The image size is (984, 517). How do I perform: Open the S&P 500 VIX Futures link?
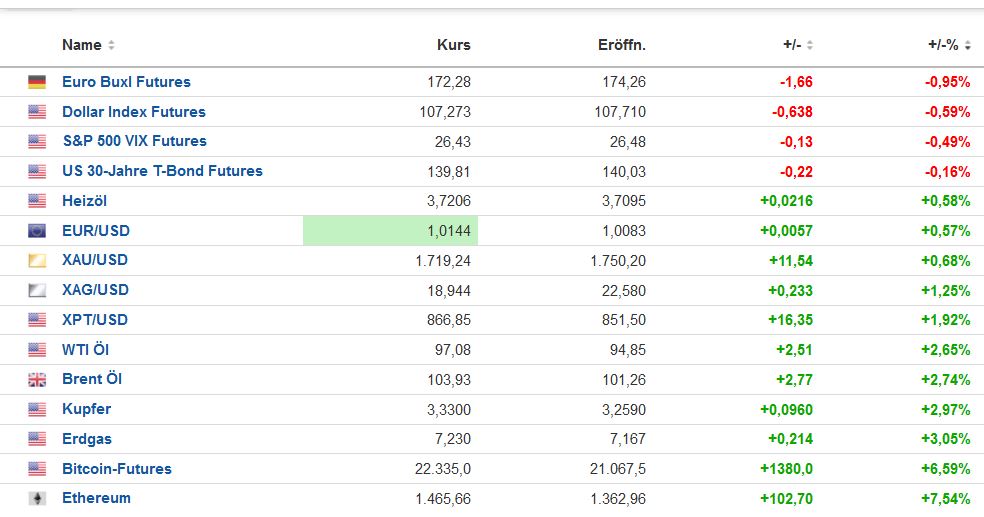tap(134, 141)
